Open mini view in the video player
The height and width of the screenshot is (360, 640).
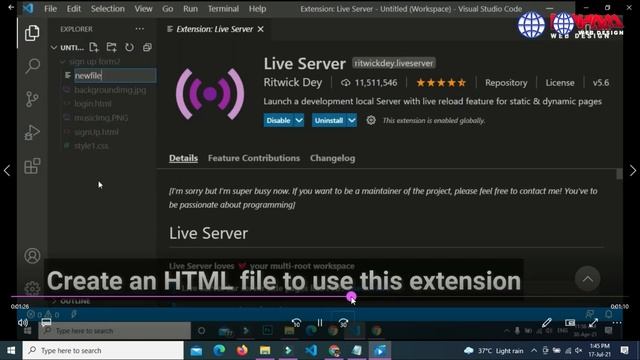(x=570, y=322)
